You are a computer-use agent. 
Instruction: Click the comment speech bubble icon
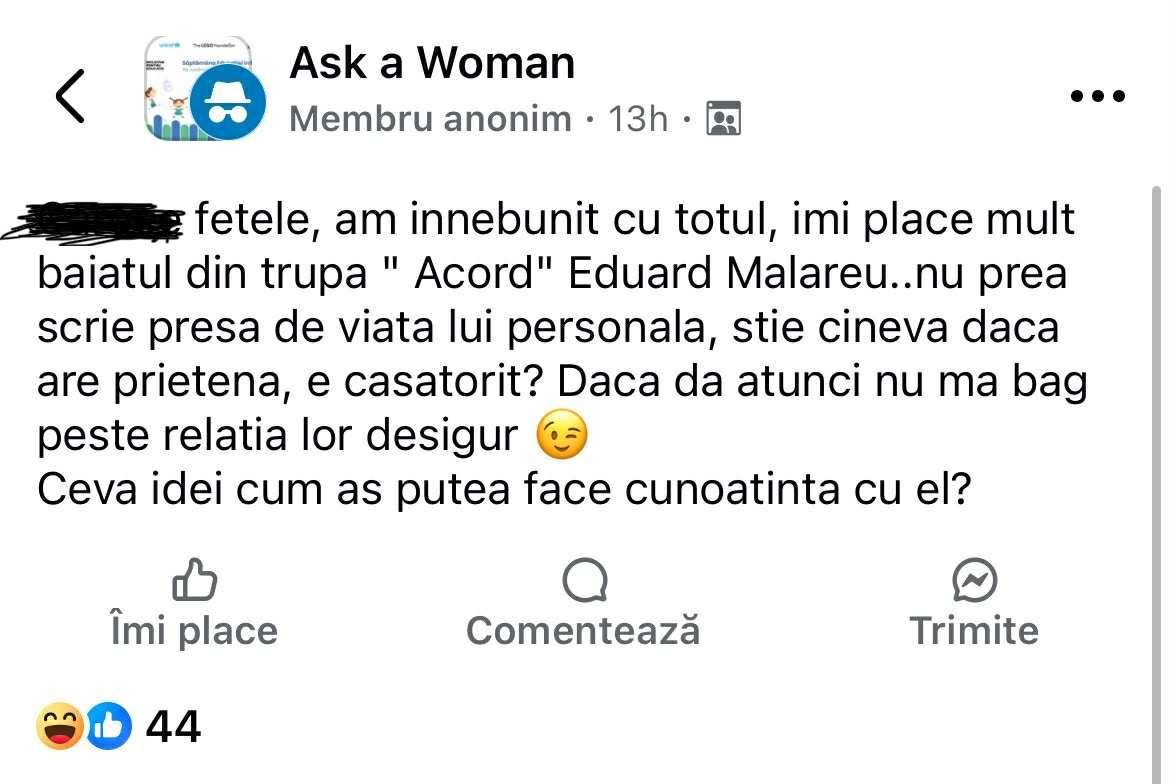pyautogui.click(x=584, y=581)
